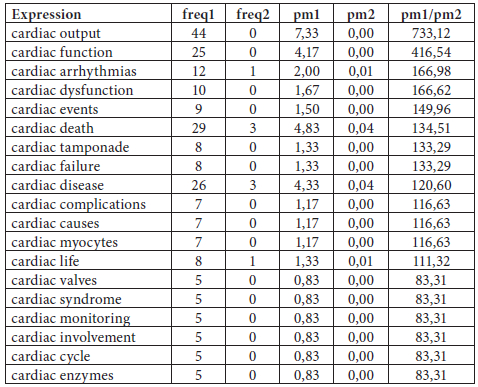
Task: Click the value 733,12 in the table
Action: [431, 33]
